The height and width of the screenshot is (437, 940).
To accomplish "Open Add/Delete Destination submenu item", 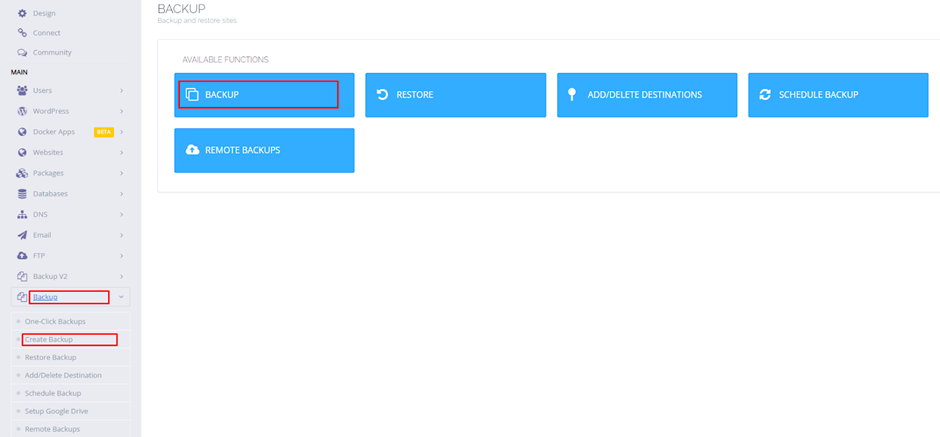I will [71, 375].
